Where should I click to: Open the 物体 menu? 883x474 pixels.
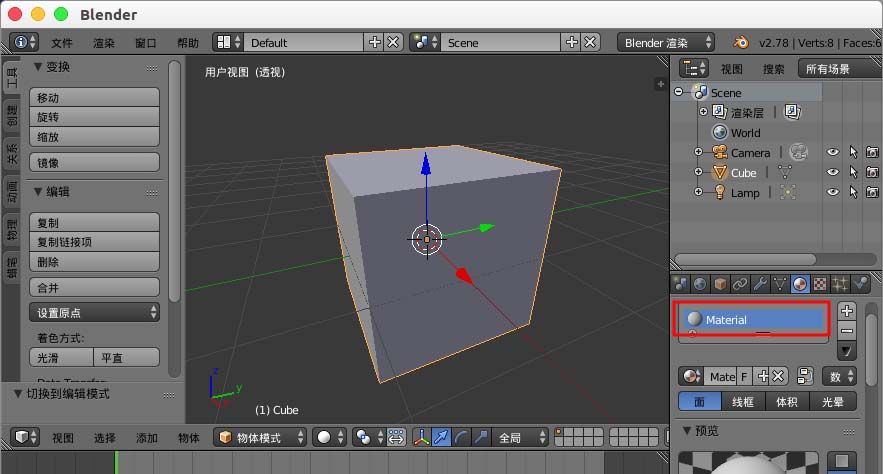click(189, 437)
